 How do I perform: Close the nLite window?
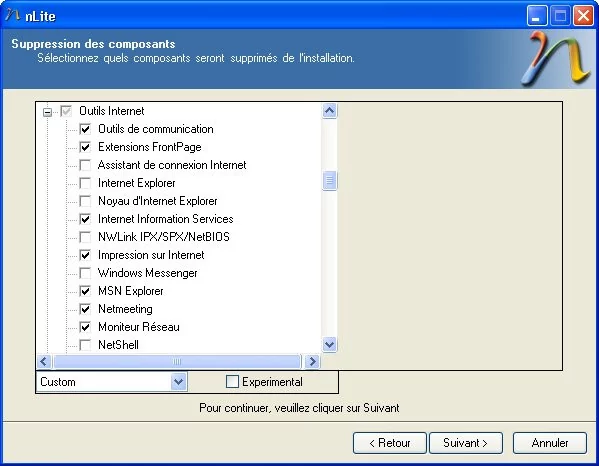click(x=583, y=16)
